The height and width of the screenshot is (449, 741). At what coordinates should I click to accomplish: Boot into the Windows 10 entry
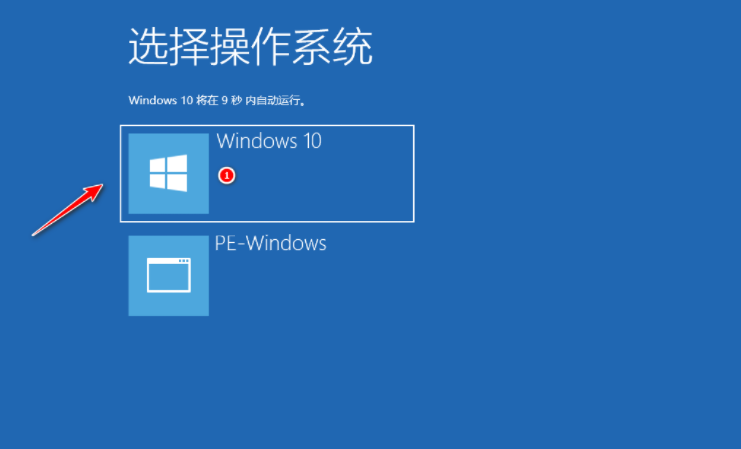(x=267, y=173)
